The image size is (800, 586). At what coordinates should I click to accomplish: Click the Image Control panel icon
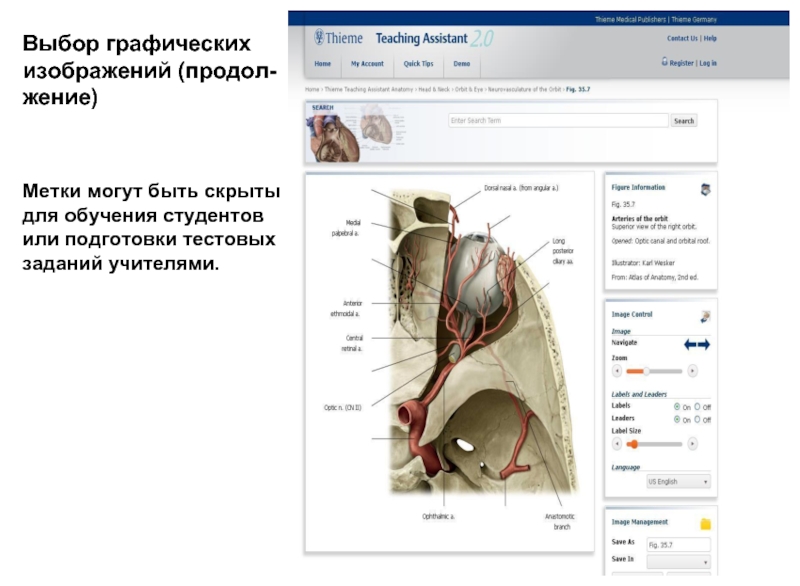pos(705,317)
